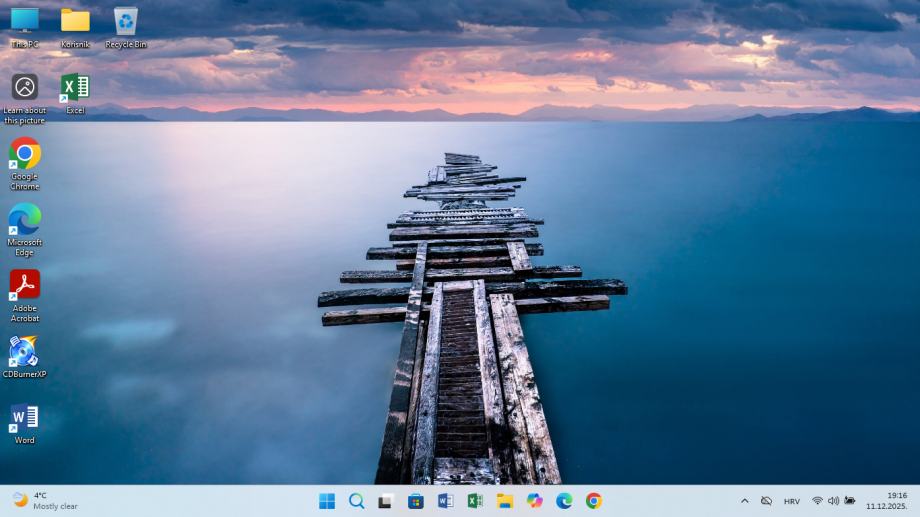920x517 pixels.
Task: Open the Windows Start menu
Action: (327, 501)
